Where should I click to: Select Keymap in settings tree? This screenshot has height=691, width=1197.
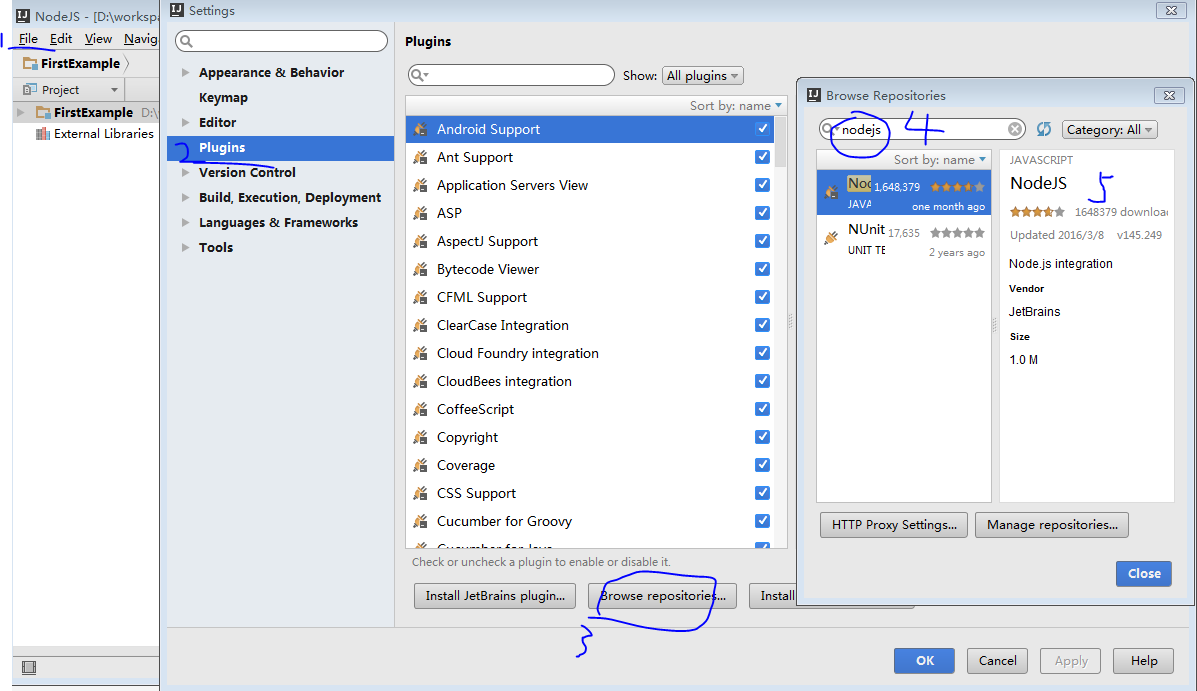[x=223, y=98]
